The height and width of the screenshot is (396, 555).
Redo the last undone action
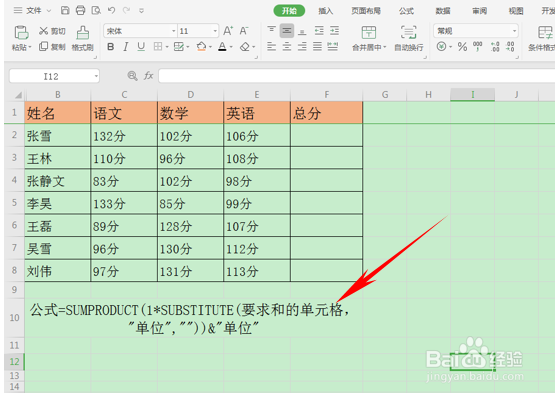[x=126, y=10]
